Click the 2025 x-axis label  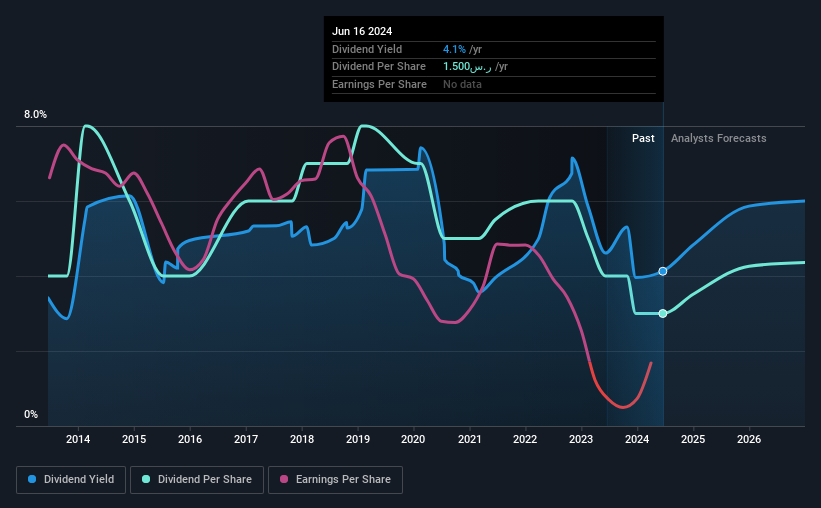[x=693, y=439]
